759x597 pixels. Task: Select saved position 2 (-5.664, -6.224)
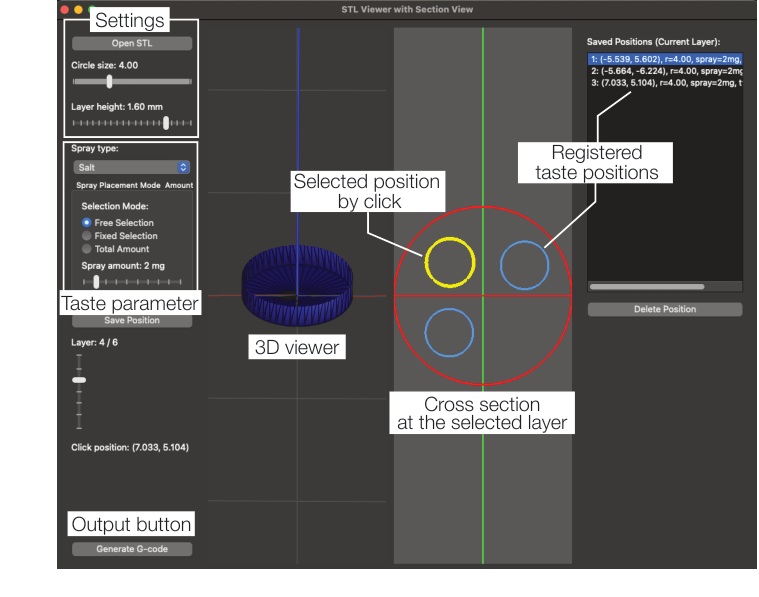coord(665,71)
